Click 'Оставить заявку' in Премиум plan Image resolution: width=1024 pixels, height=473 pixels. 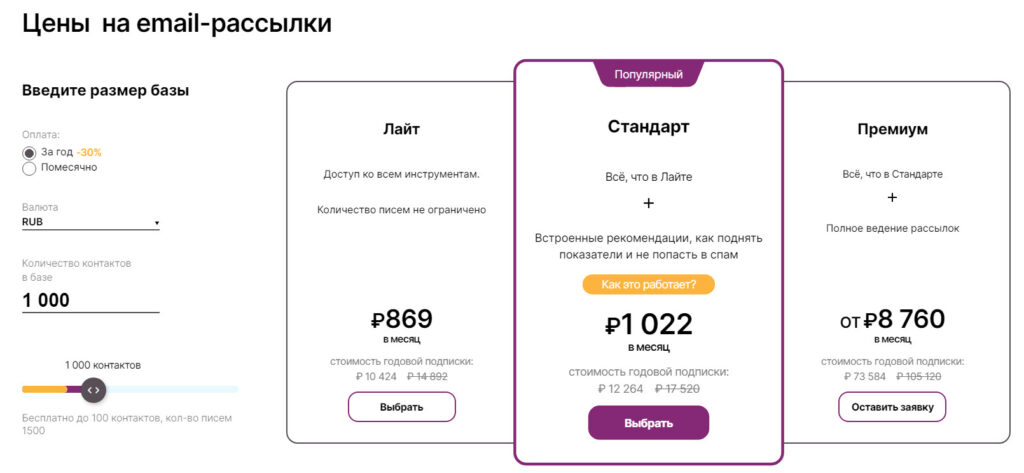[892, 407]
